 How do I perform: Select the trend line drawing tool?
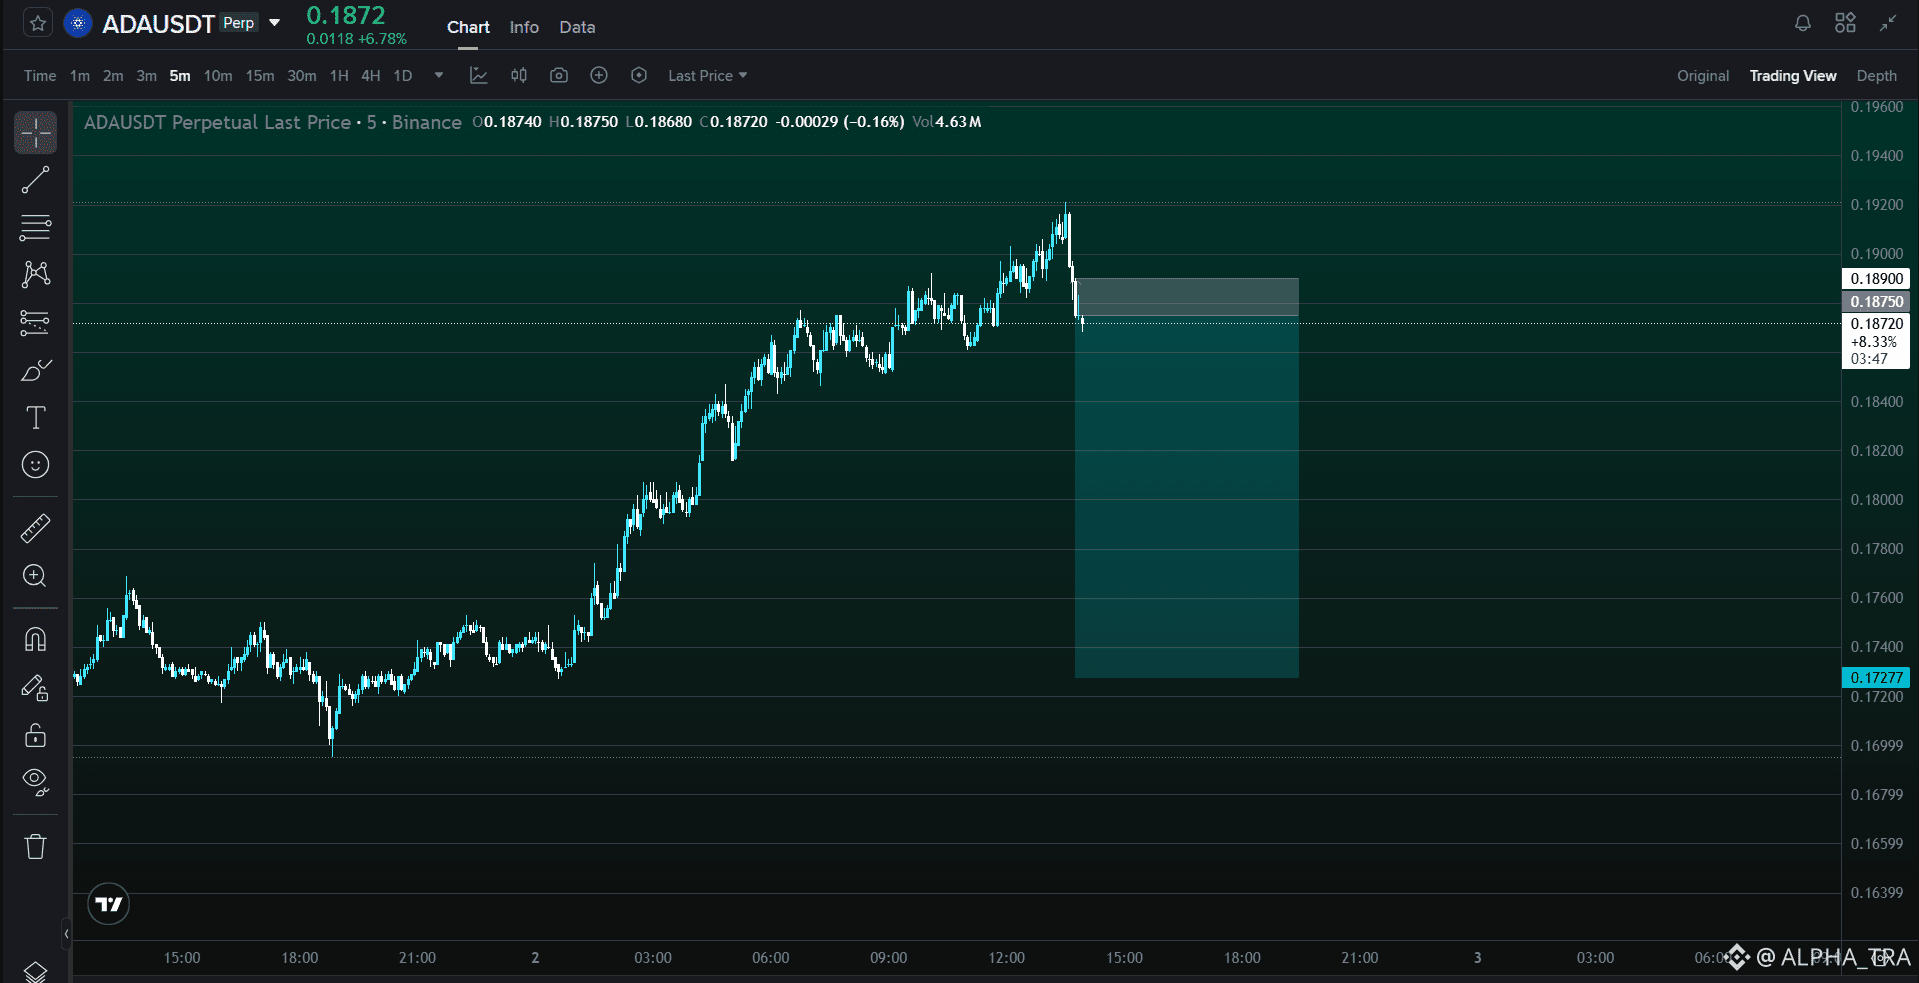[x=36, y=180]
